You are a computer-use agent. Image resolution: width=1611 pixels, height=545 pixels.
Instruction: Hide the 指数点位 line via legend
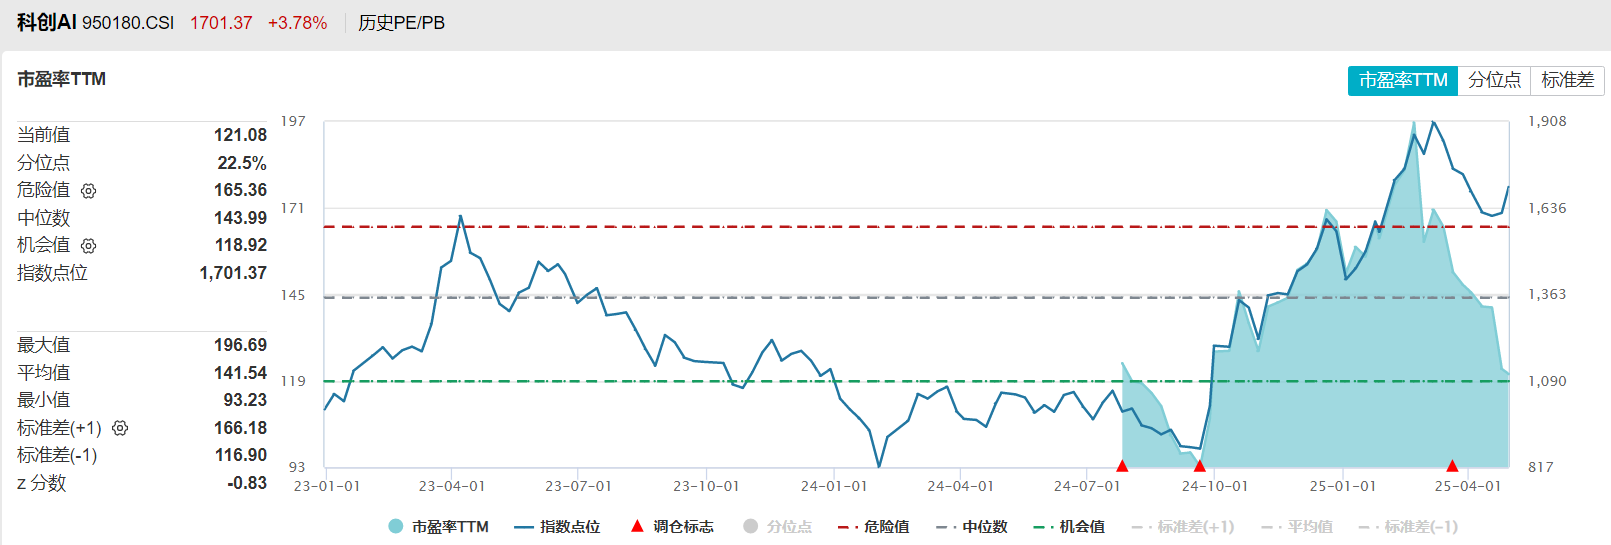tap(557, 527)
